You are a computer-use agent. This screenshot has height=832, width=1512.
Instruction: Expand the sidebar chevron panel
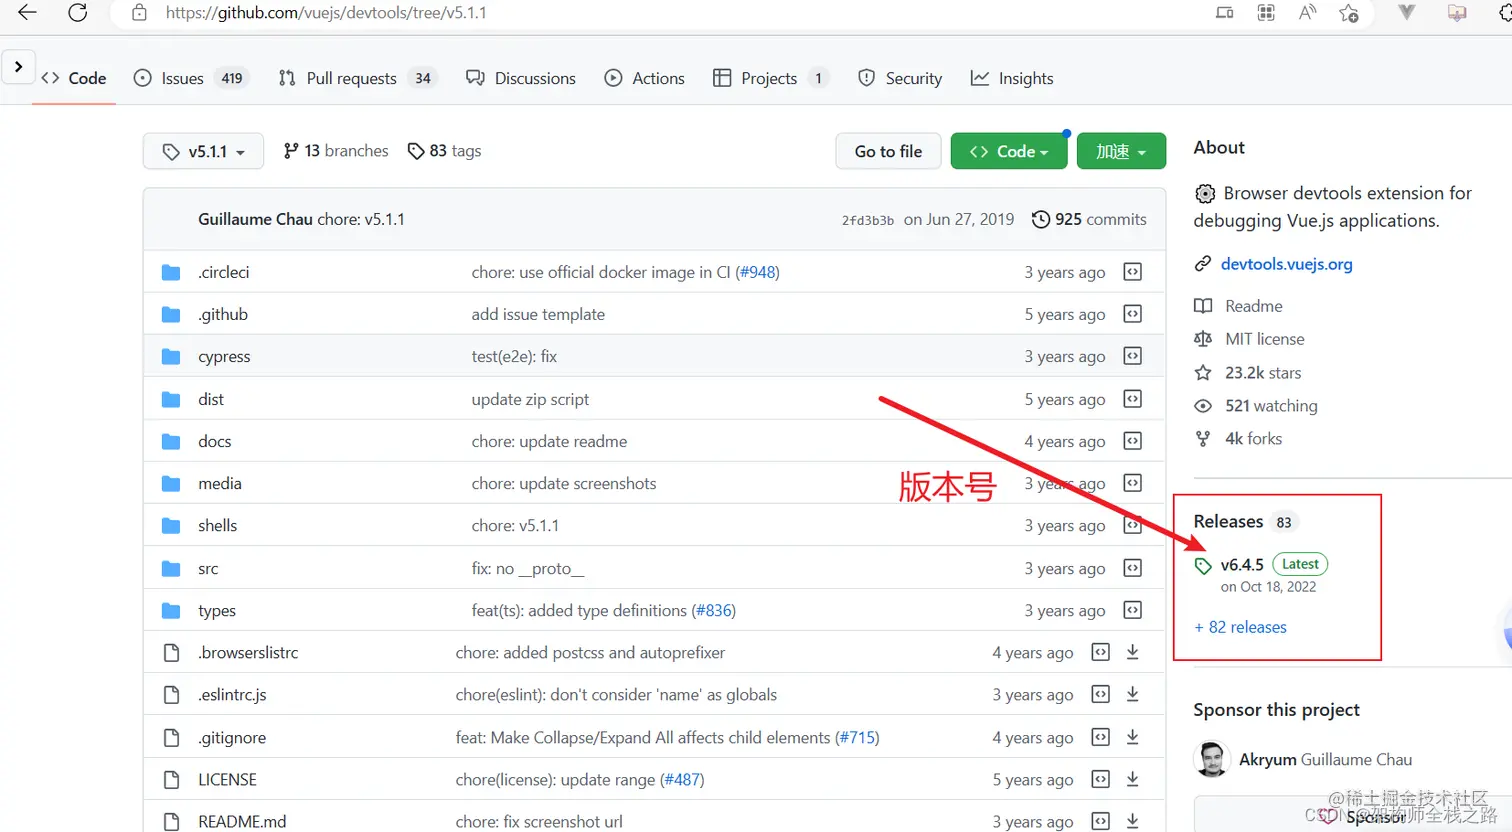pos(18,67)
